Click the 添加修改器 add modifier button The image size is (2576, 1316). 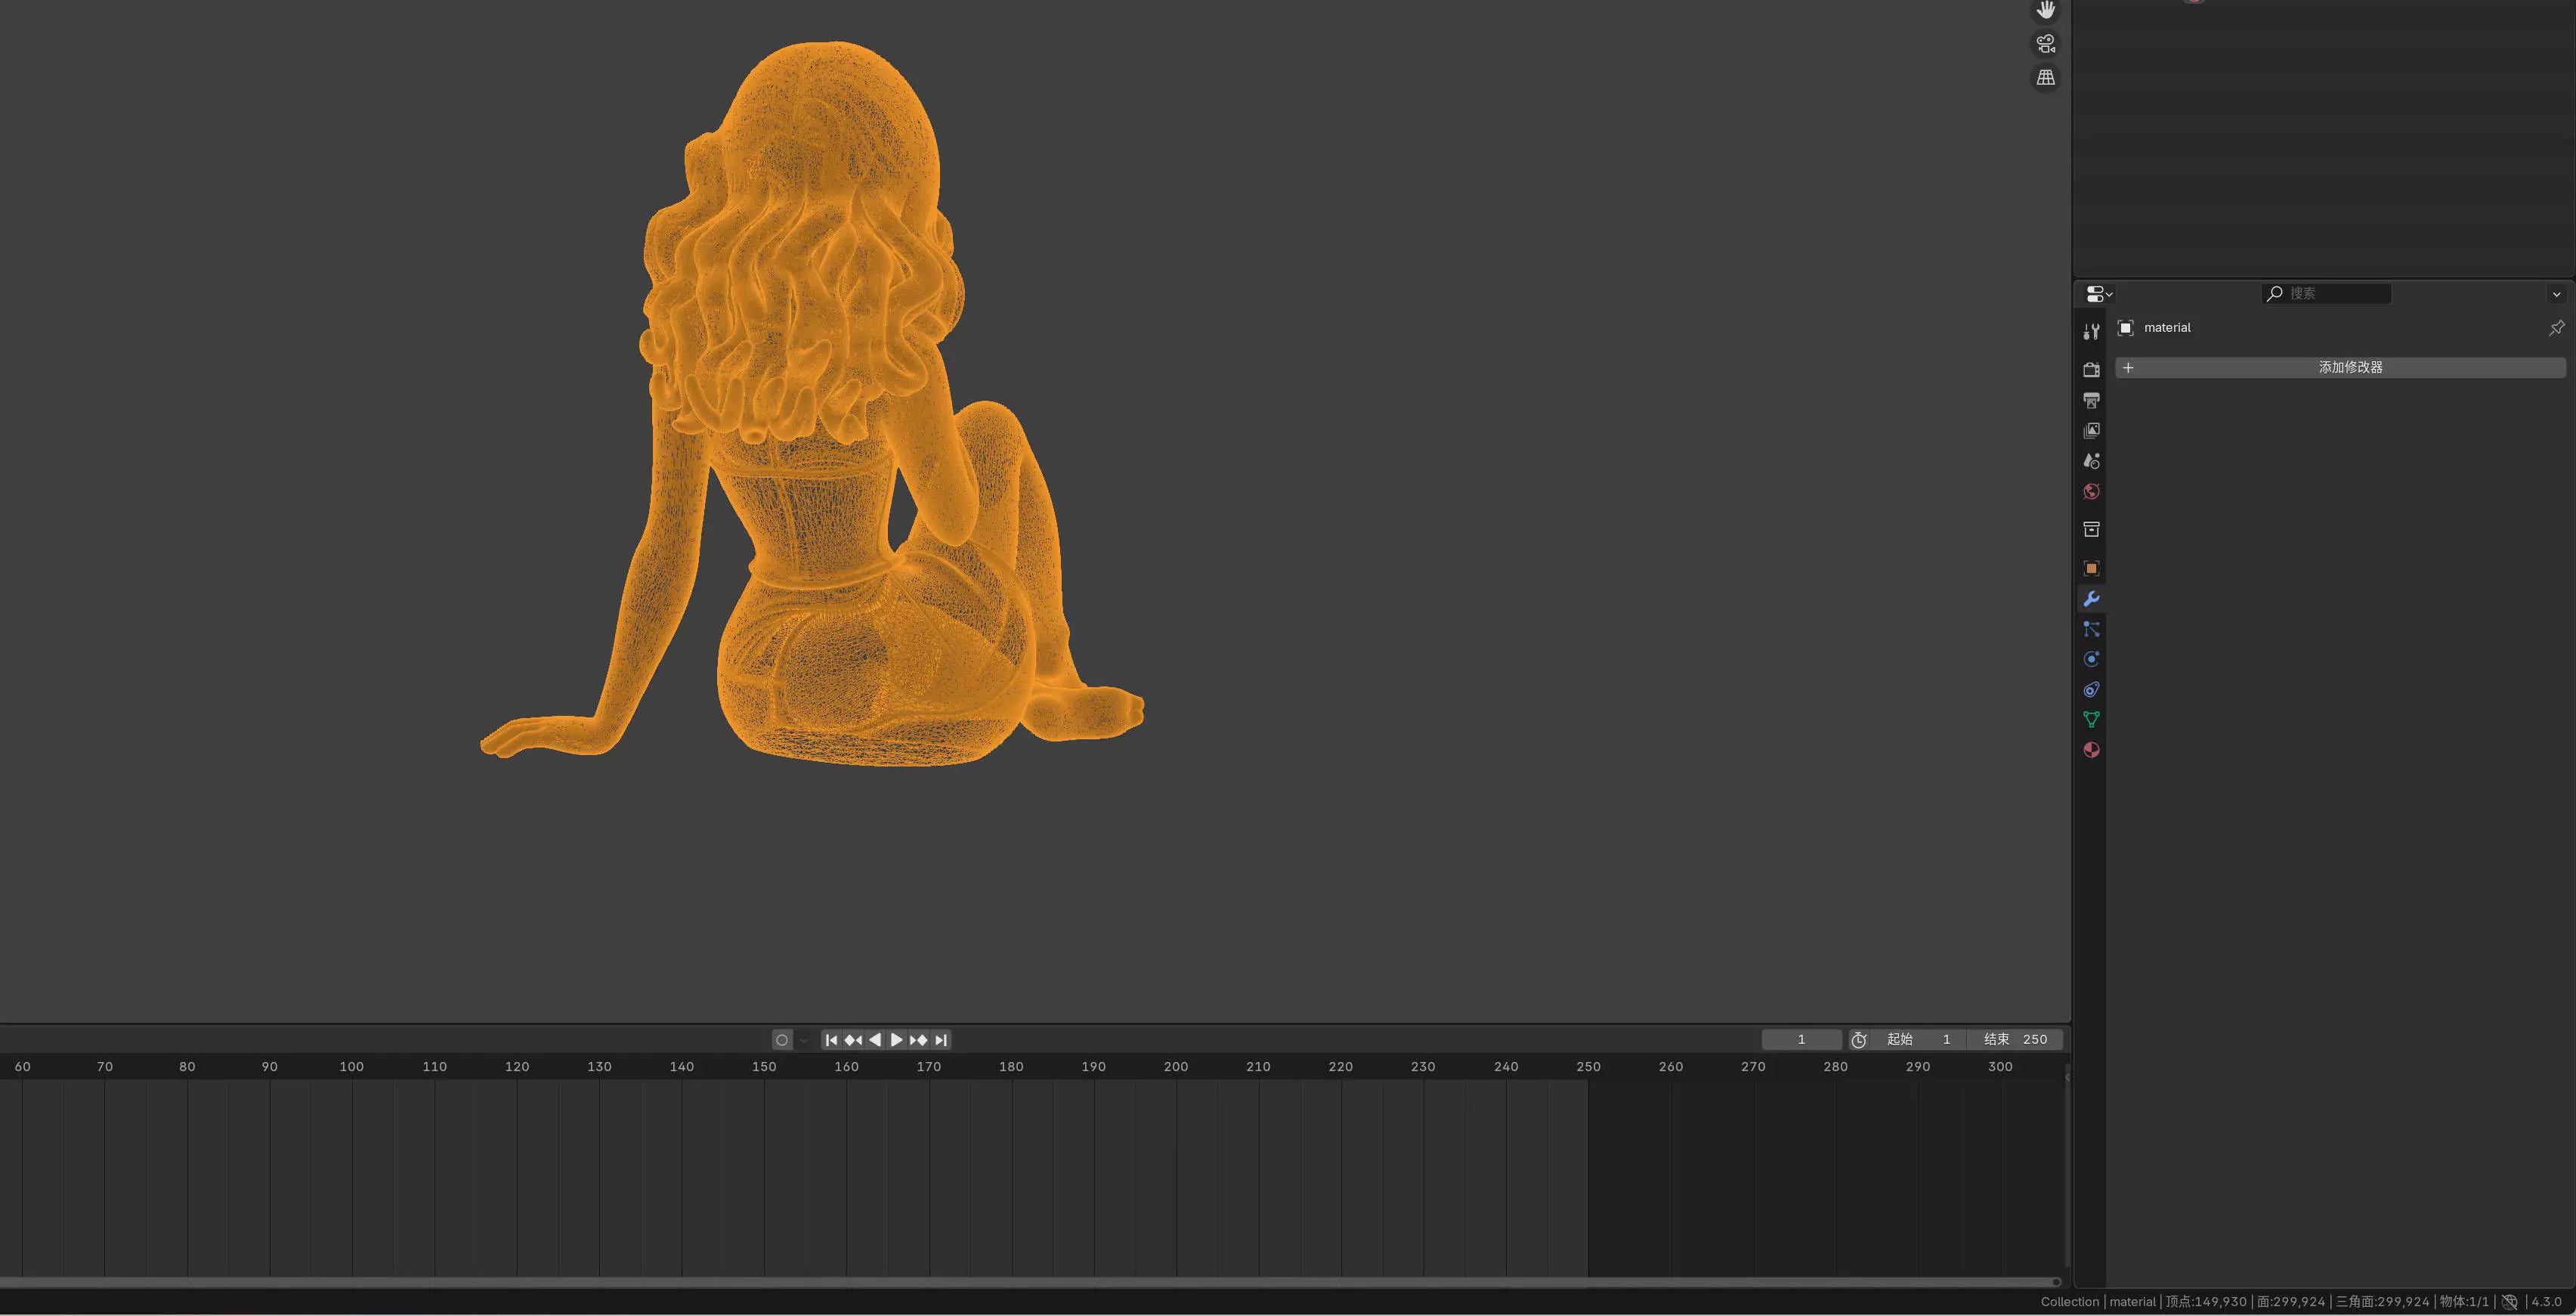point(2340,367)
